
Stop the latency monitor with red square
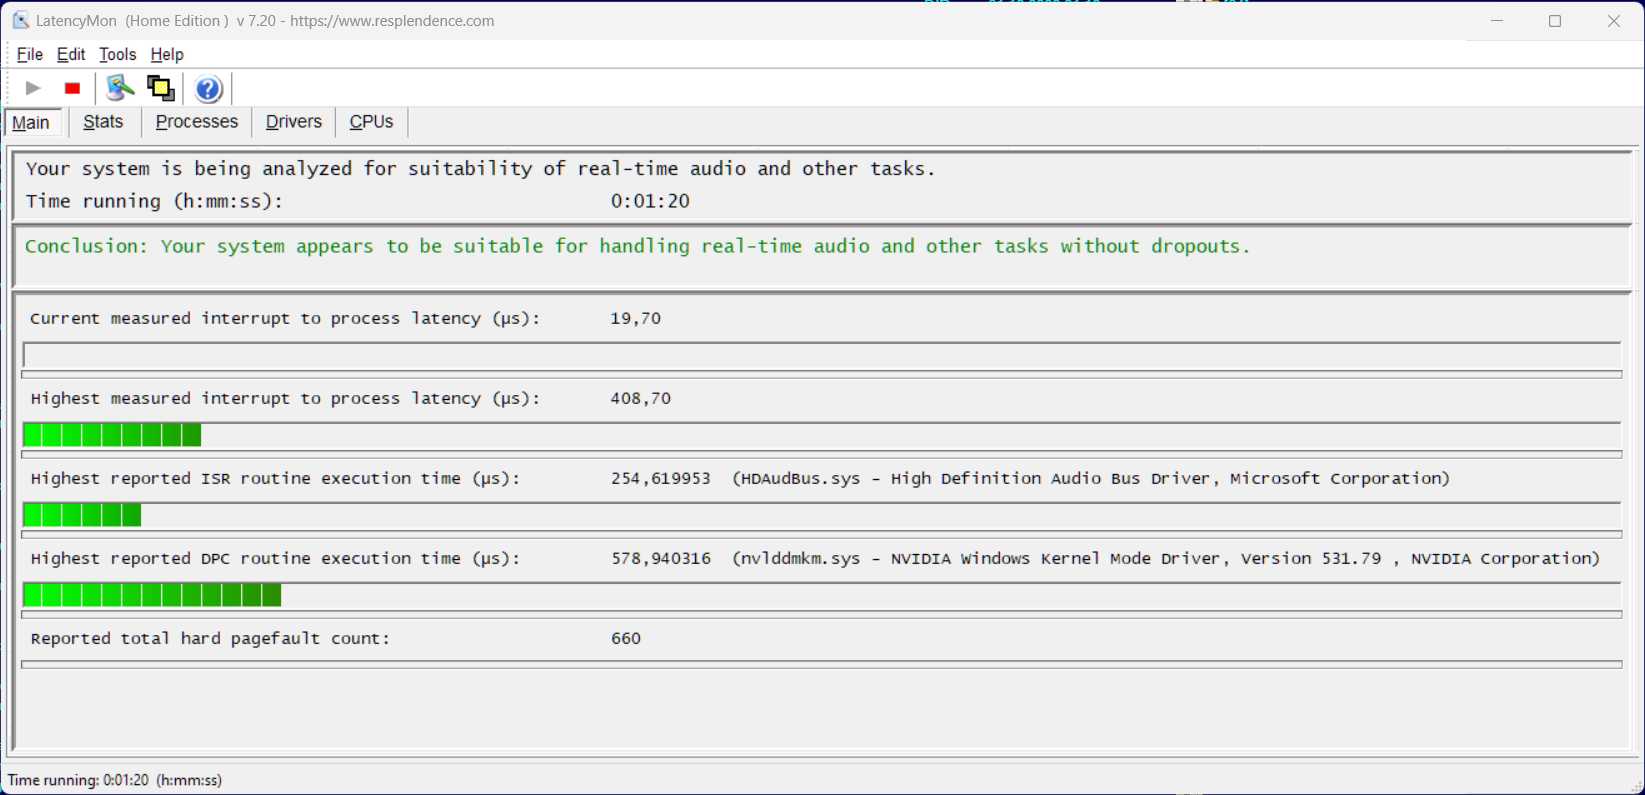pyautogui.click(x=72, y=88)
